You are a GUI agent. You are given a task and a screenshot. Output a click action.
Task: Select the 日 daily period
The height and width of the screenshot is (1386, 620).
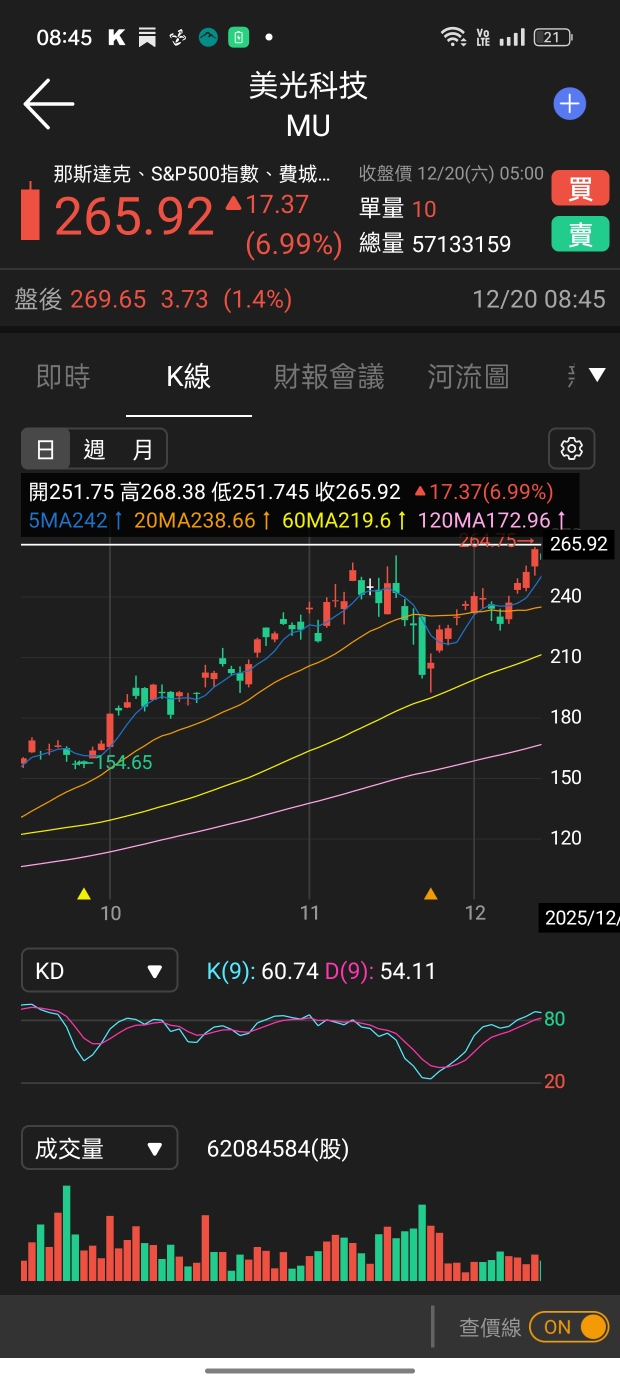pyautogui.click(x=46, y=449)
